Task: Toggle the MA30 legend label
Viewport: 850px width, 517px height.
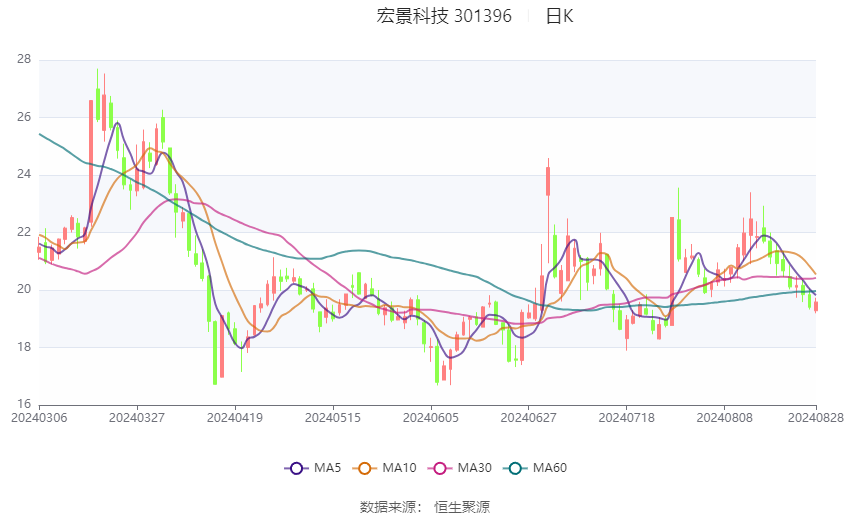Action: point(472,467)
